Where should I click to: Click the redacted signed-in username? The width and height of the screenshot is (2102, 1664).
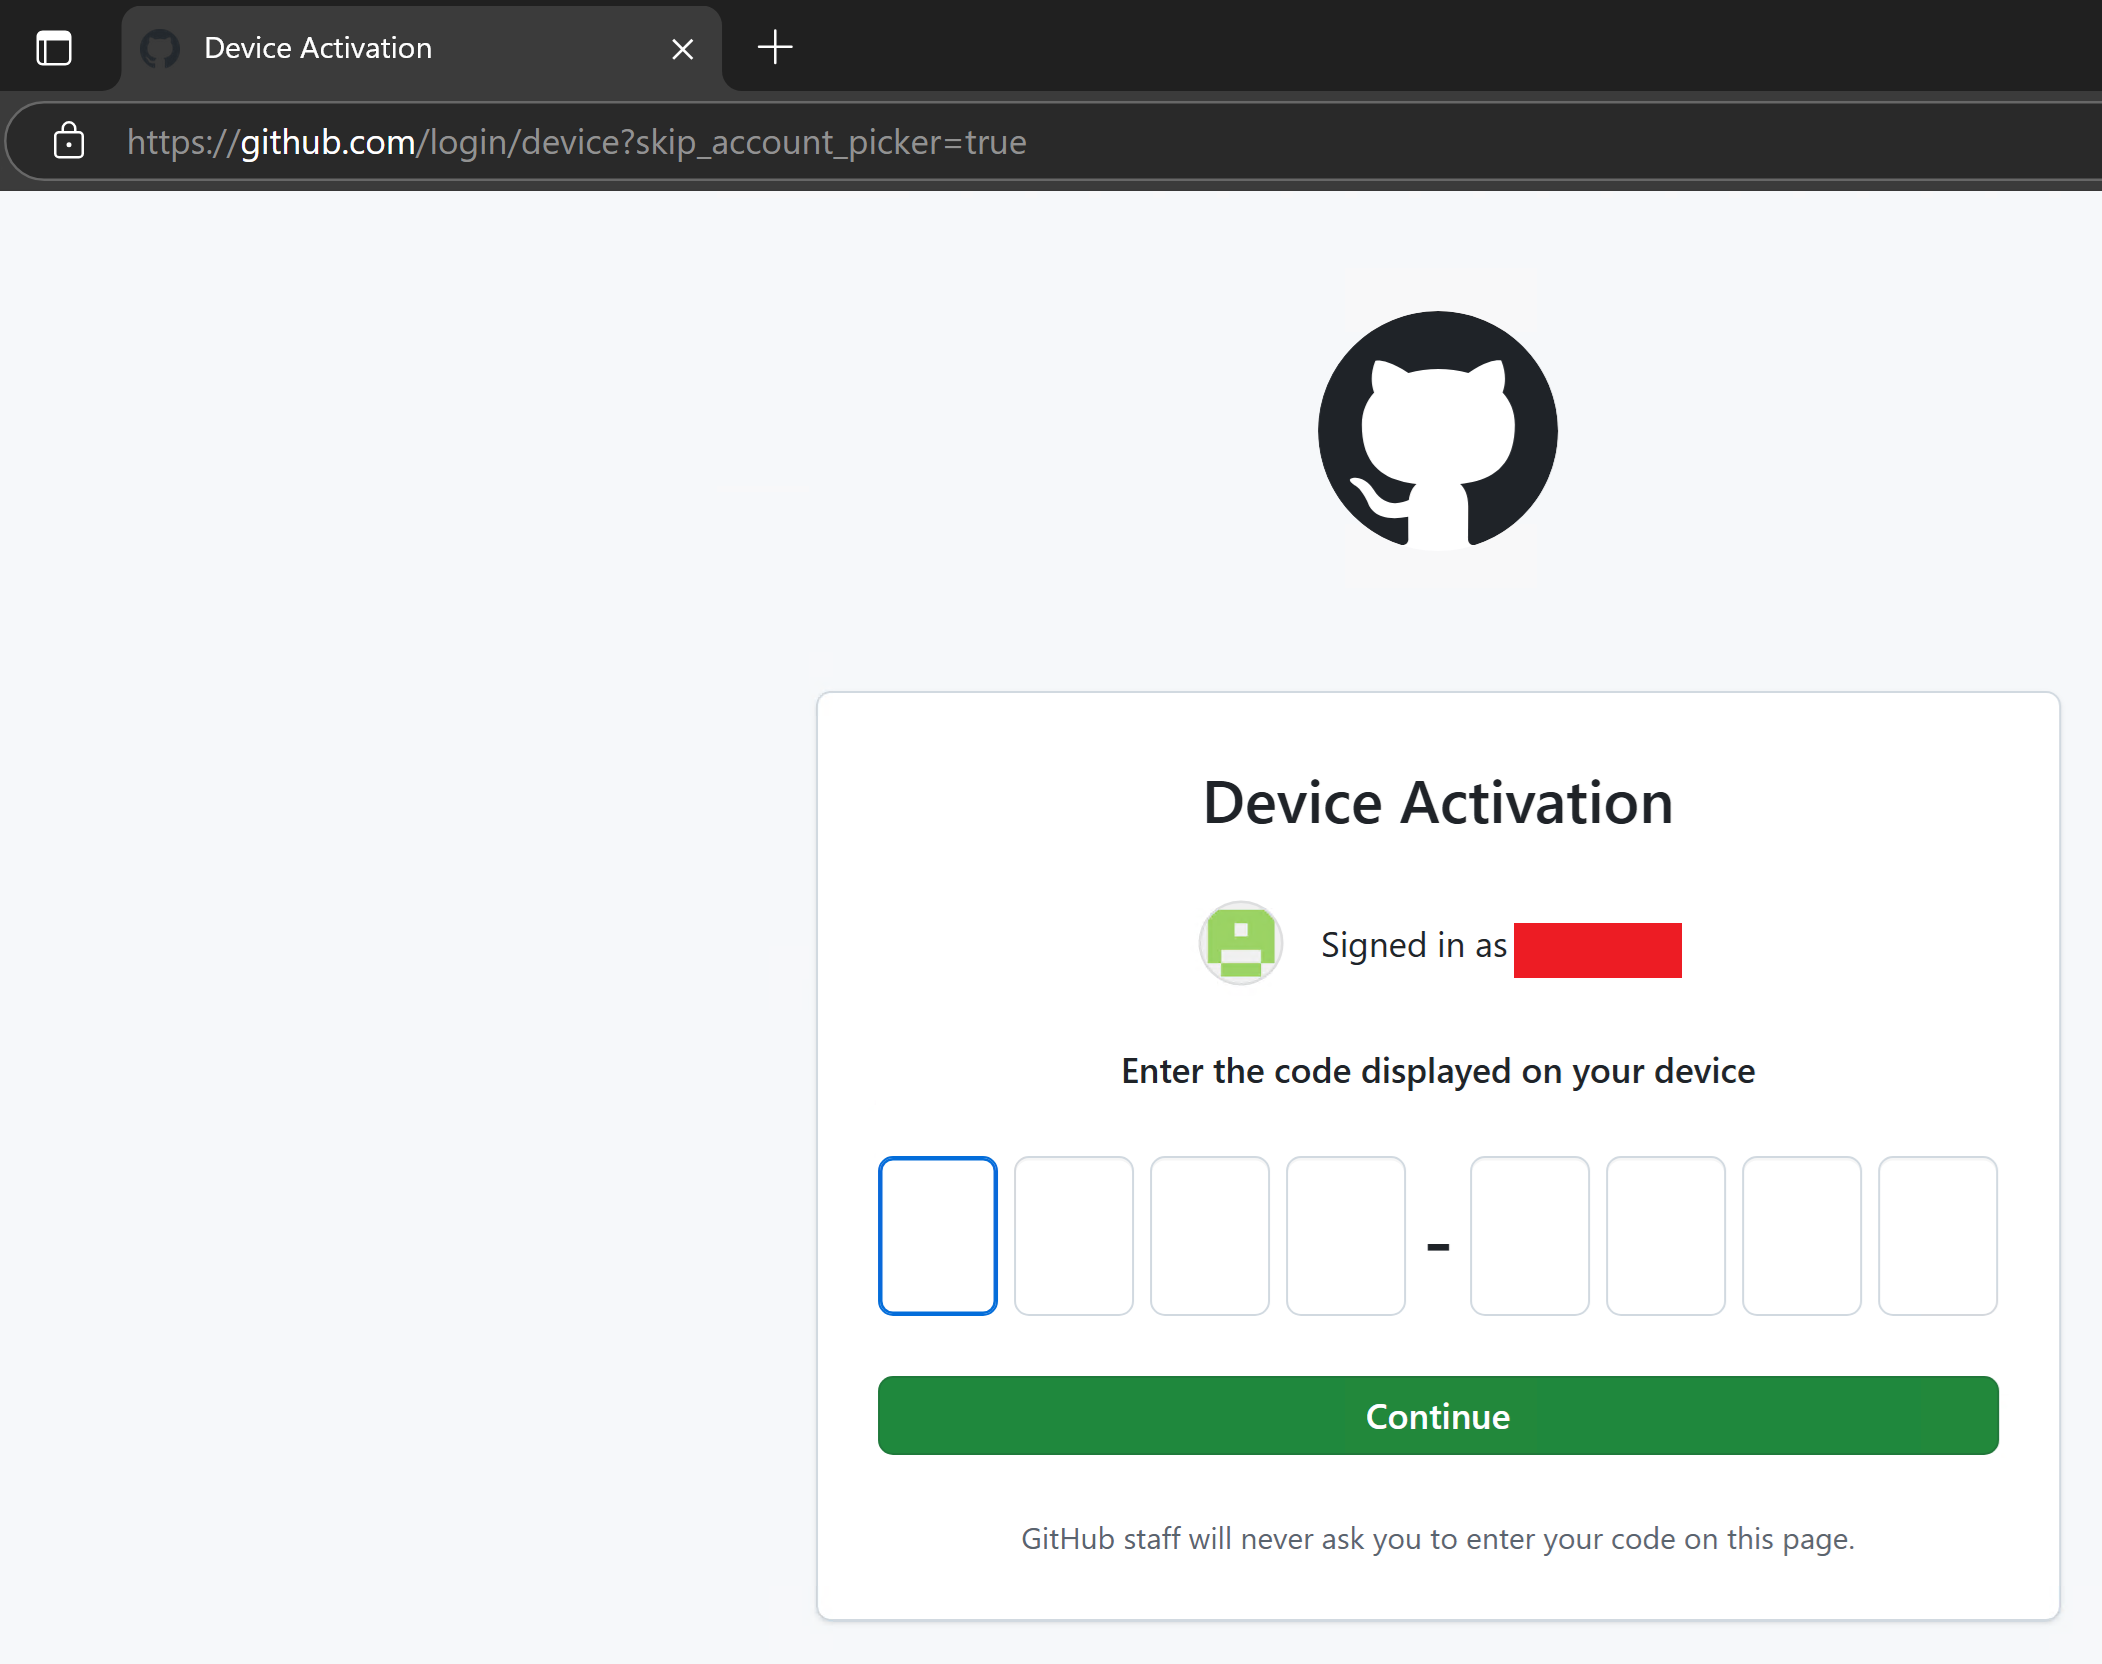[1597, 949]
